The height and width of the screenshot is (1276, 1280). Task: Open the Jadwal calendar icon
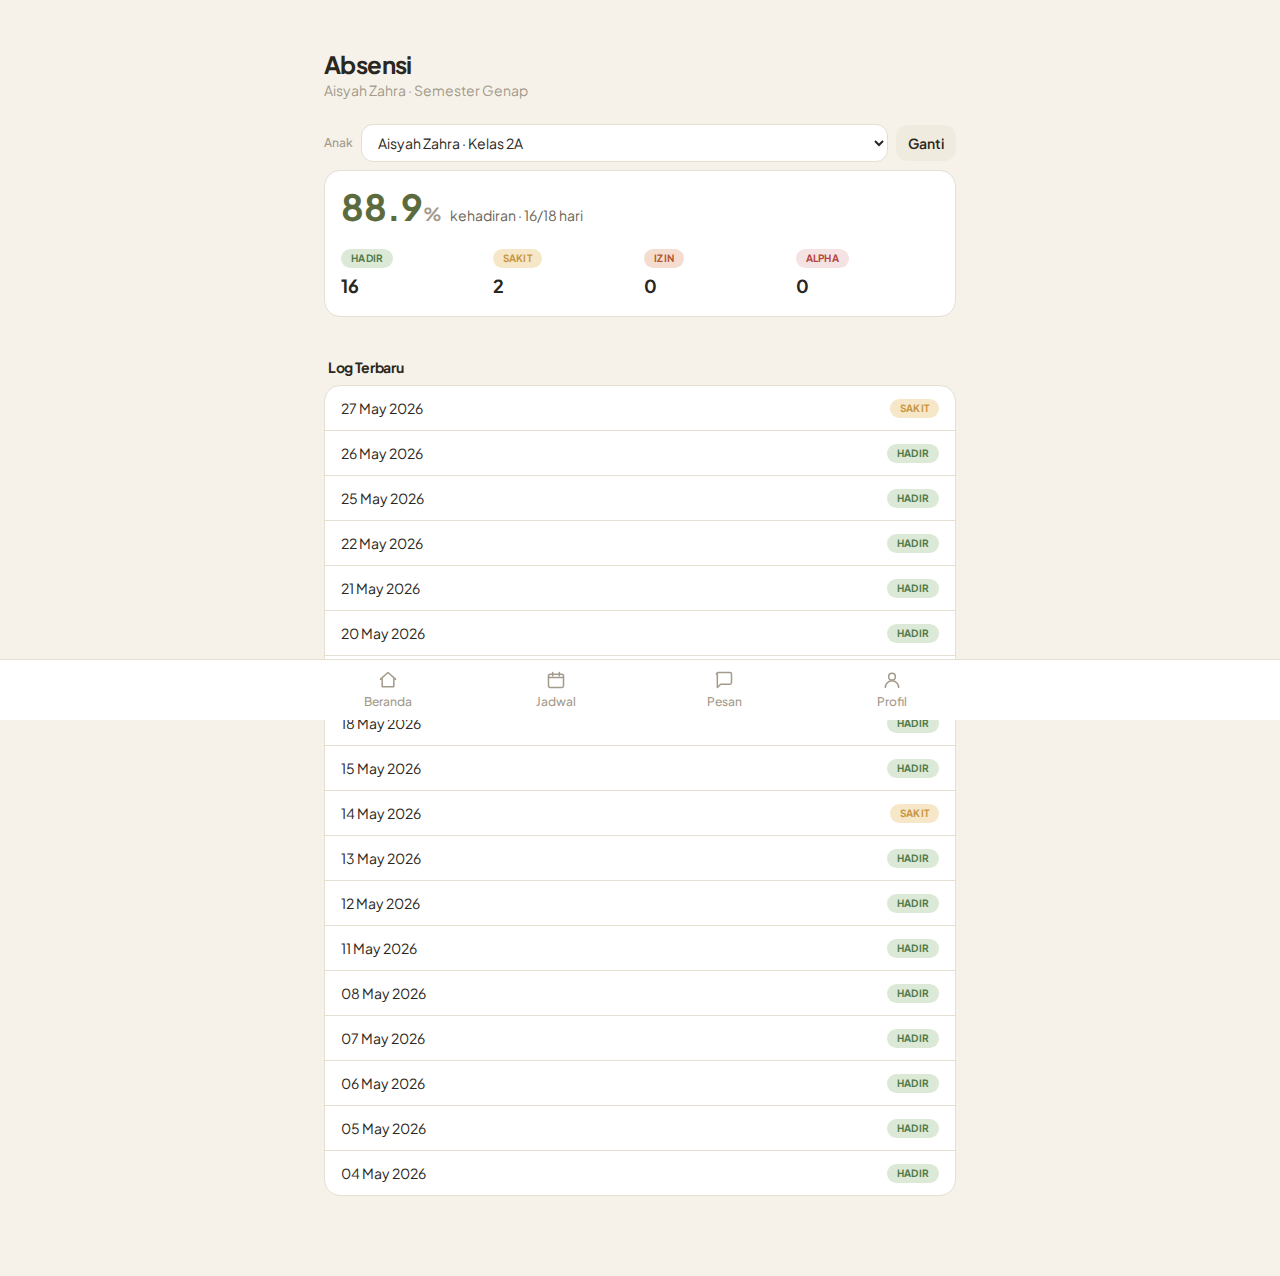pos(556,680)
